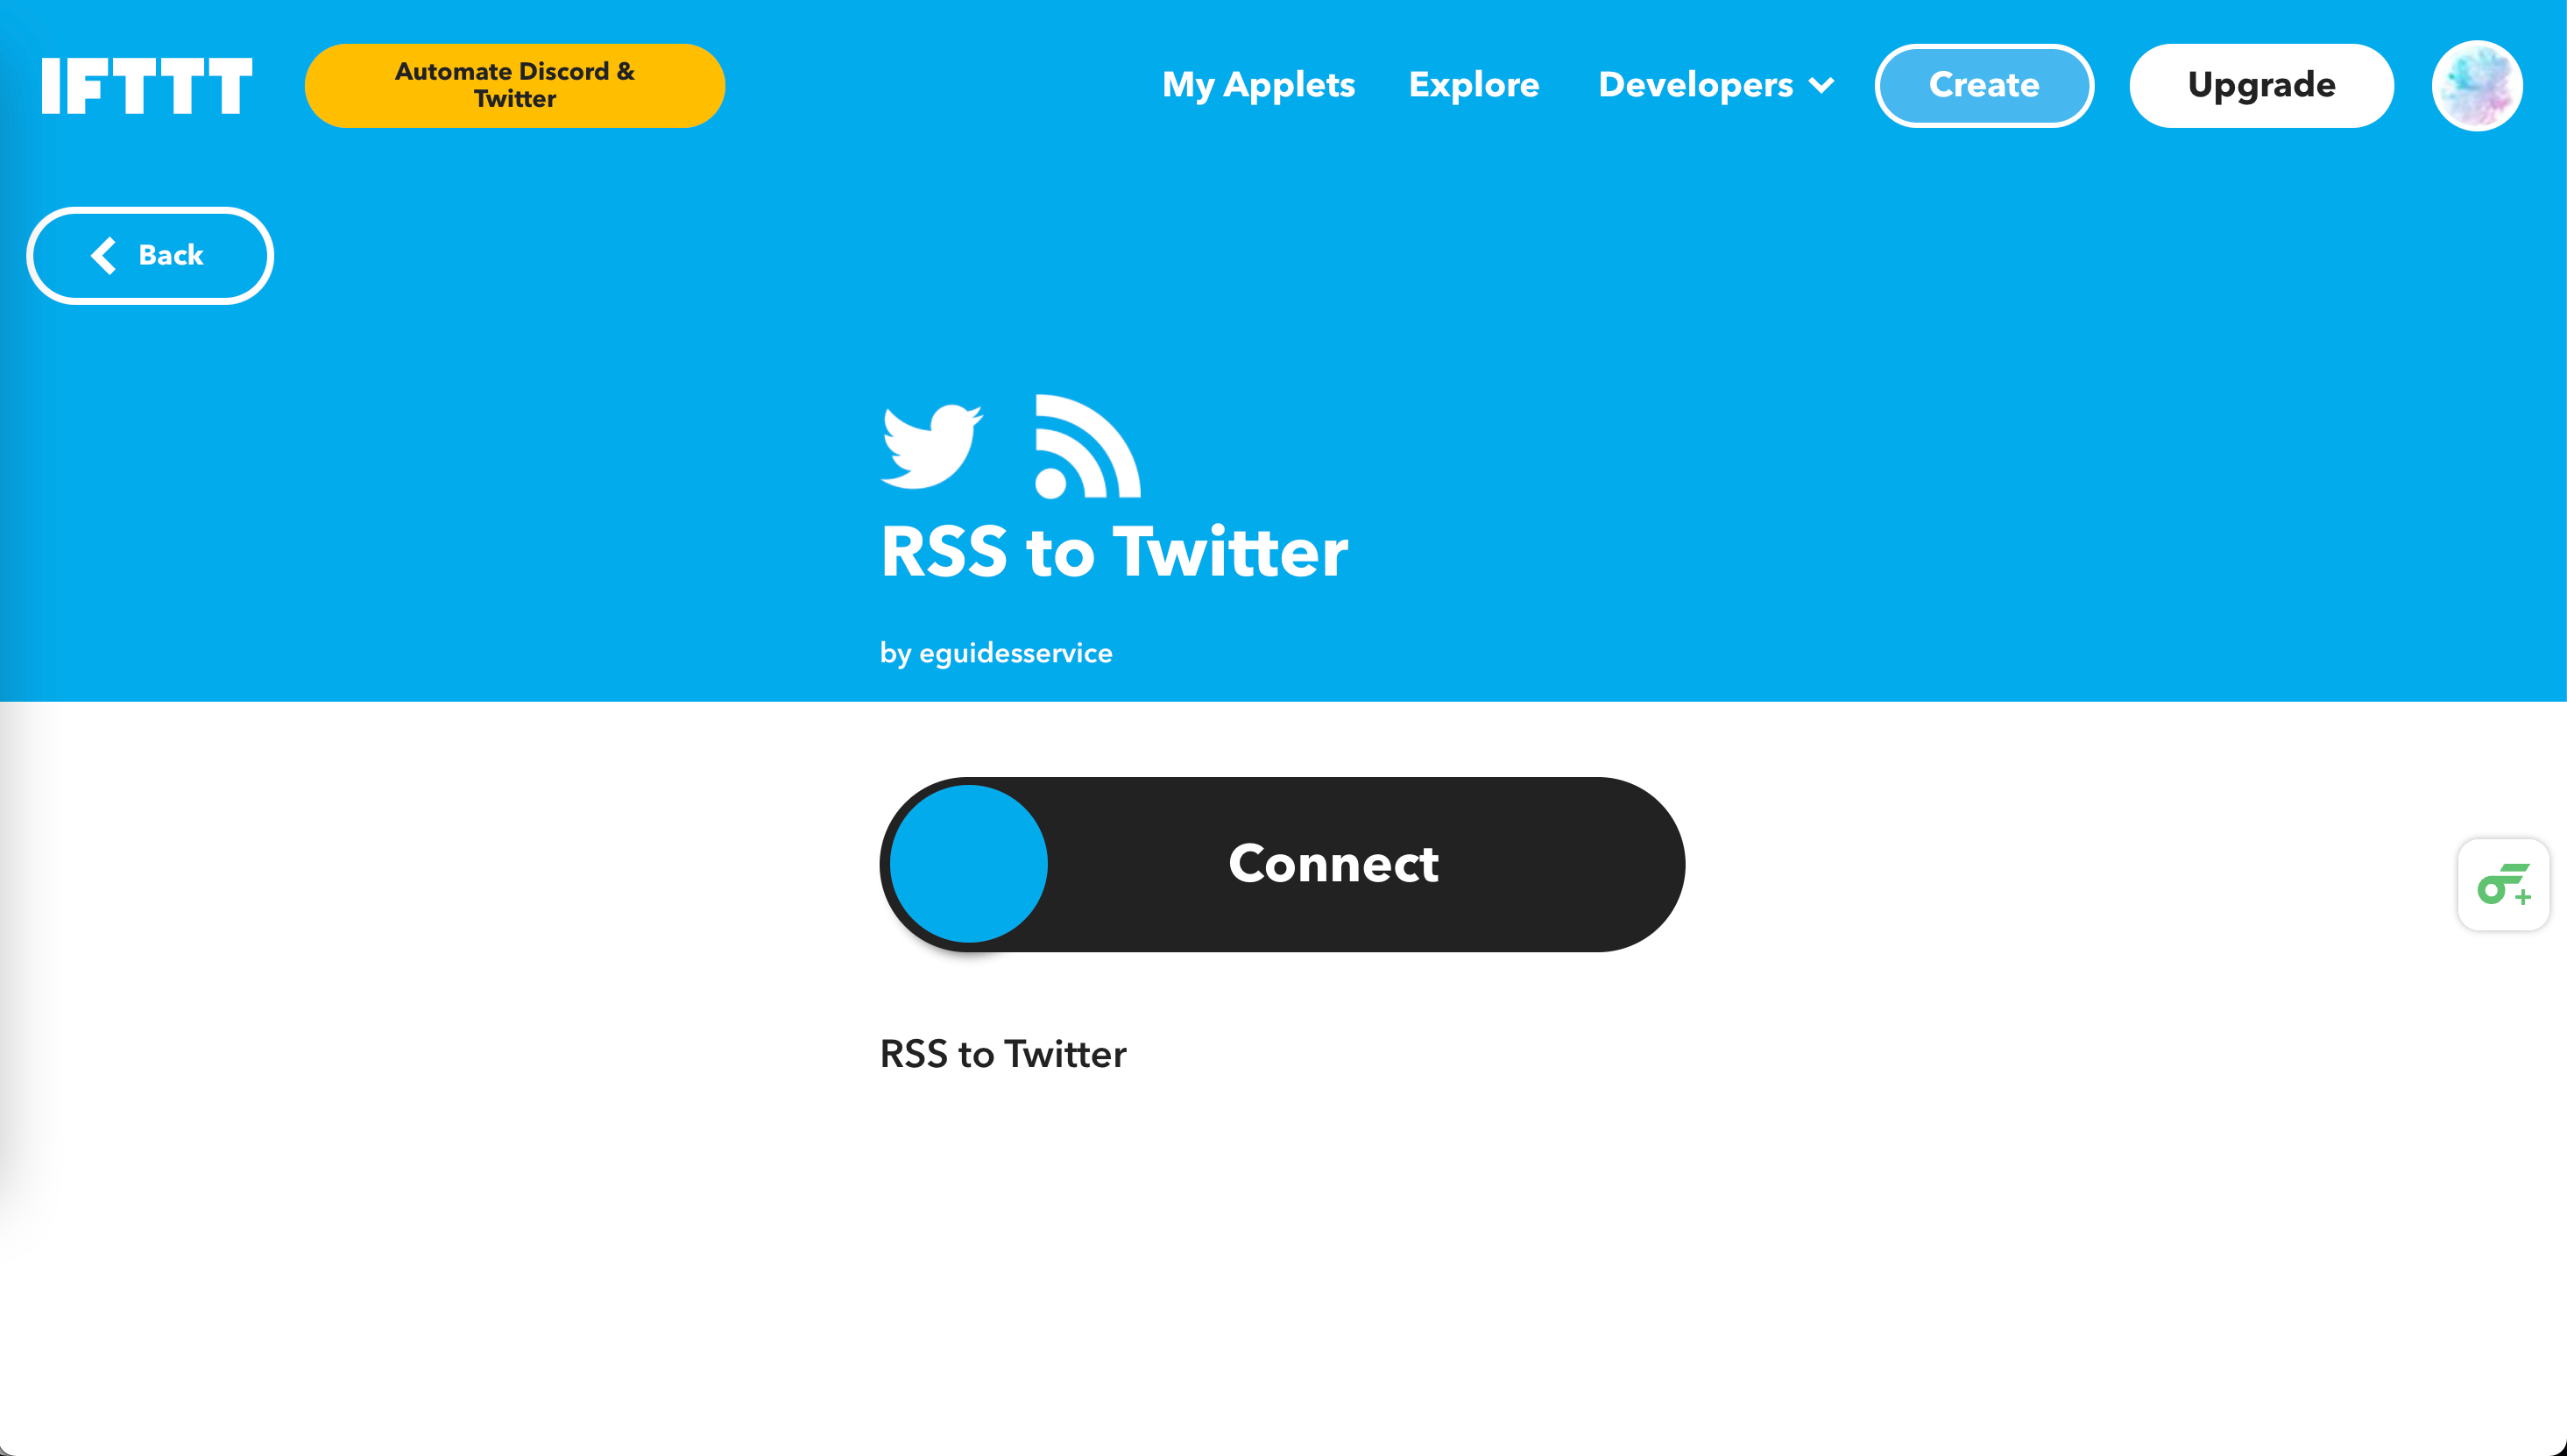Open the user profile dropdown menu
2567x1456 pixels.
(x=2477, y=85)
